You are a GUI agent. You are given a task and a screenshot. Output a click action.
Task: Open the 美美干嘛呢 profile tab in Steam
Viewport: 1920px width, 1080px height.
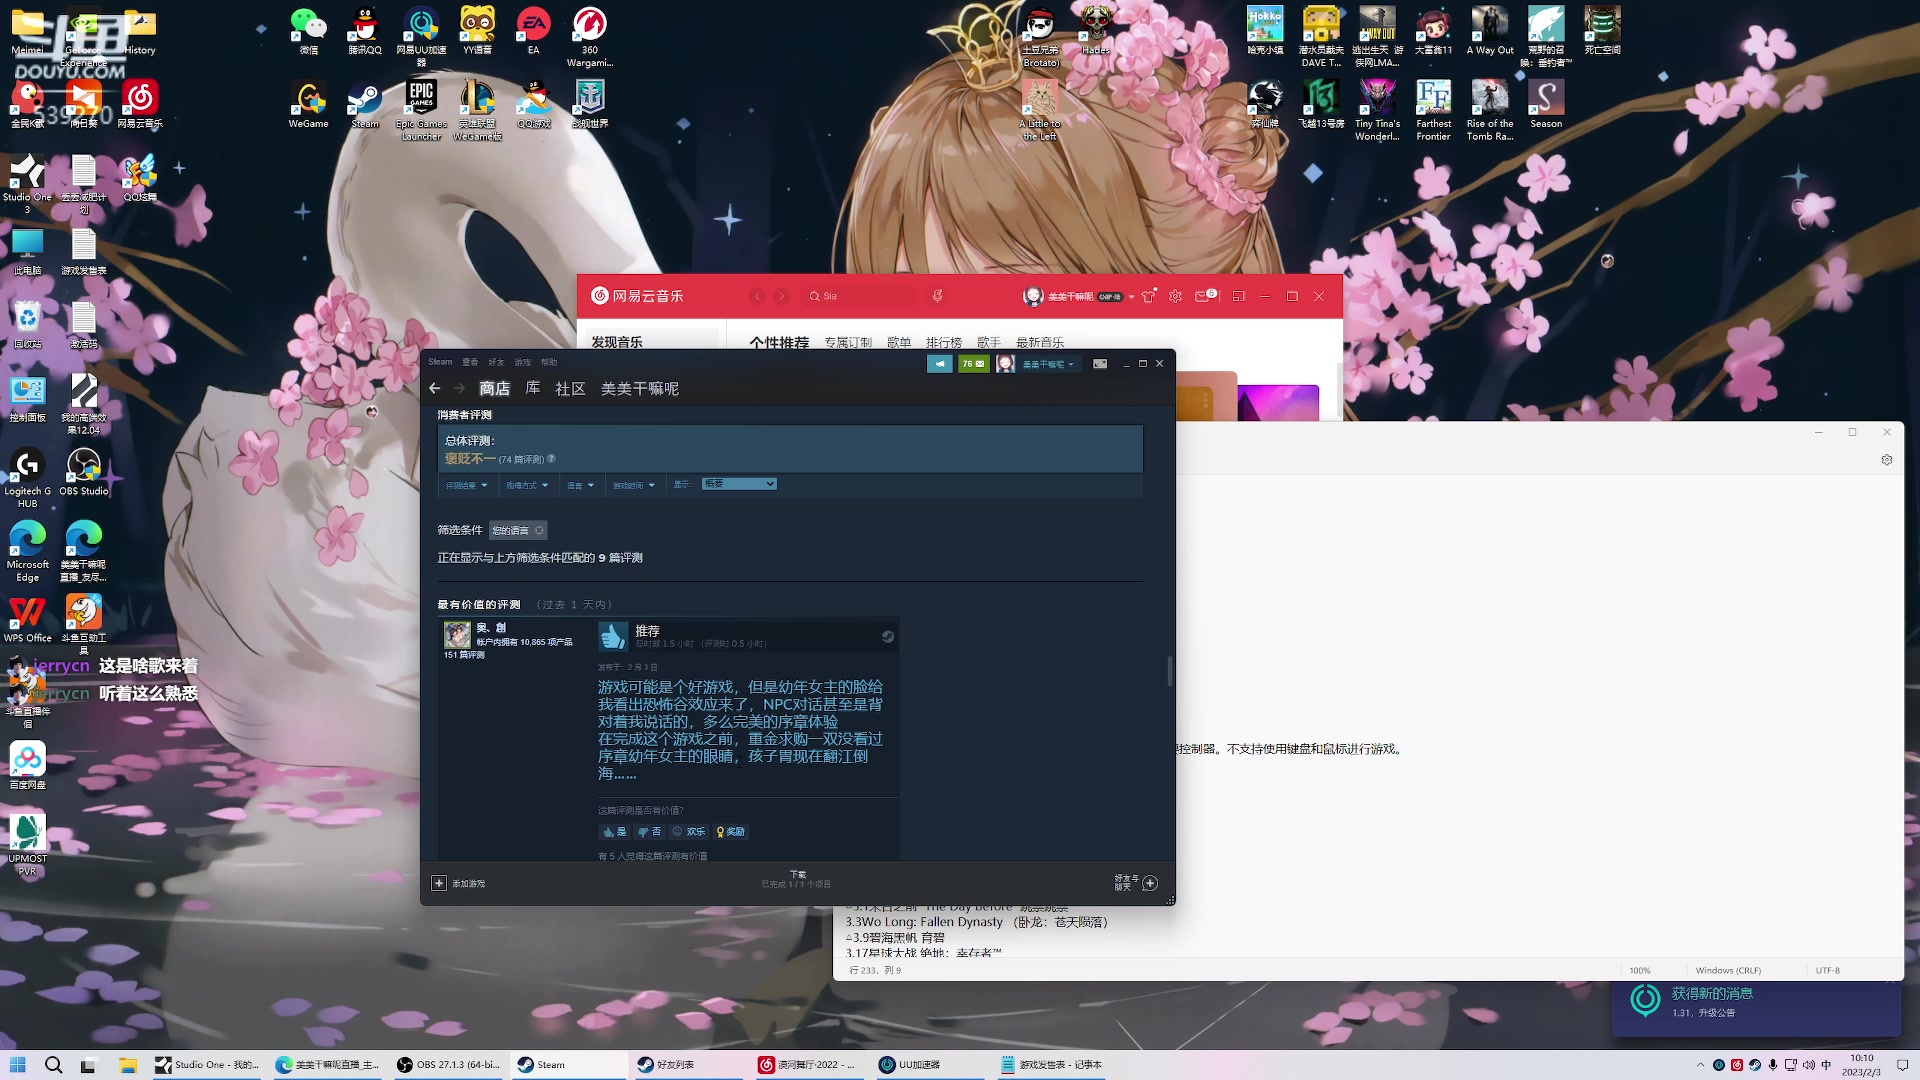640,388
